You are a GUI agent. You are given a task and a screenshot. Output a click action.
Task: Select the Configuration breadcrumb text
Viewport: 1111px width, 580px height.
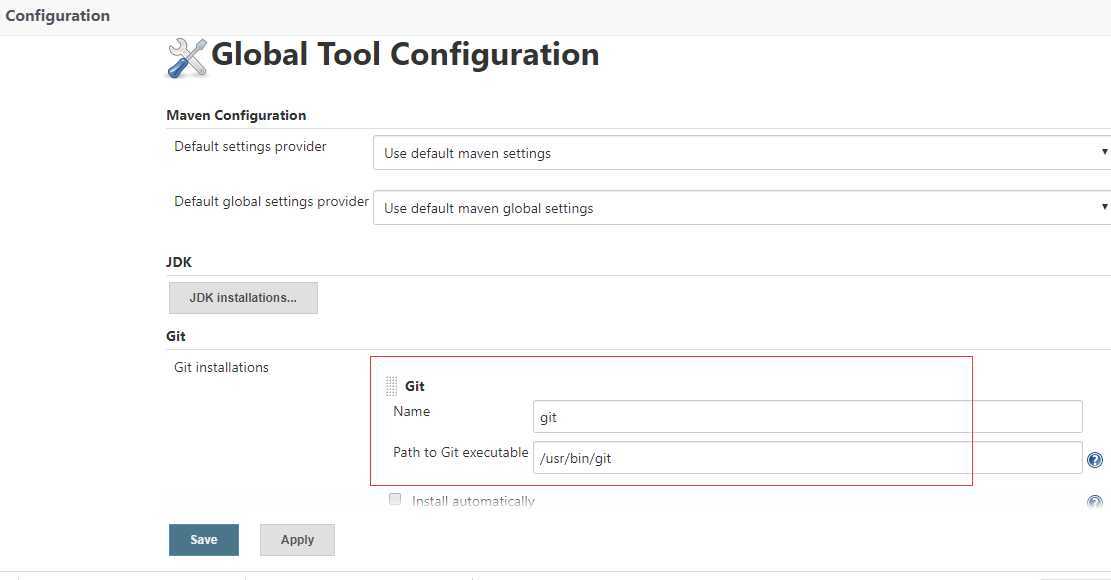pos(57,16)
